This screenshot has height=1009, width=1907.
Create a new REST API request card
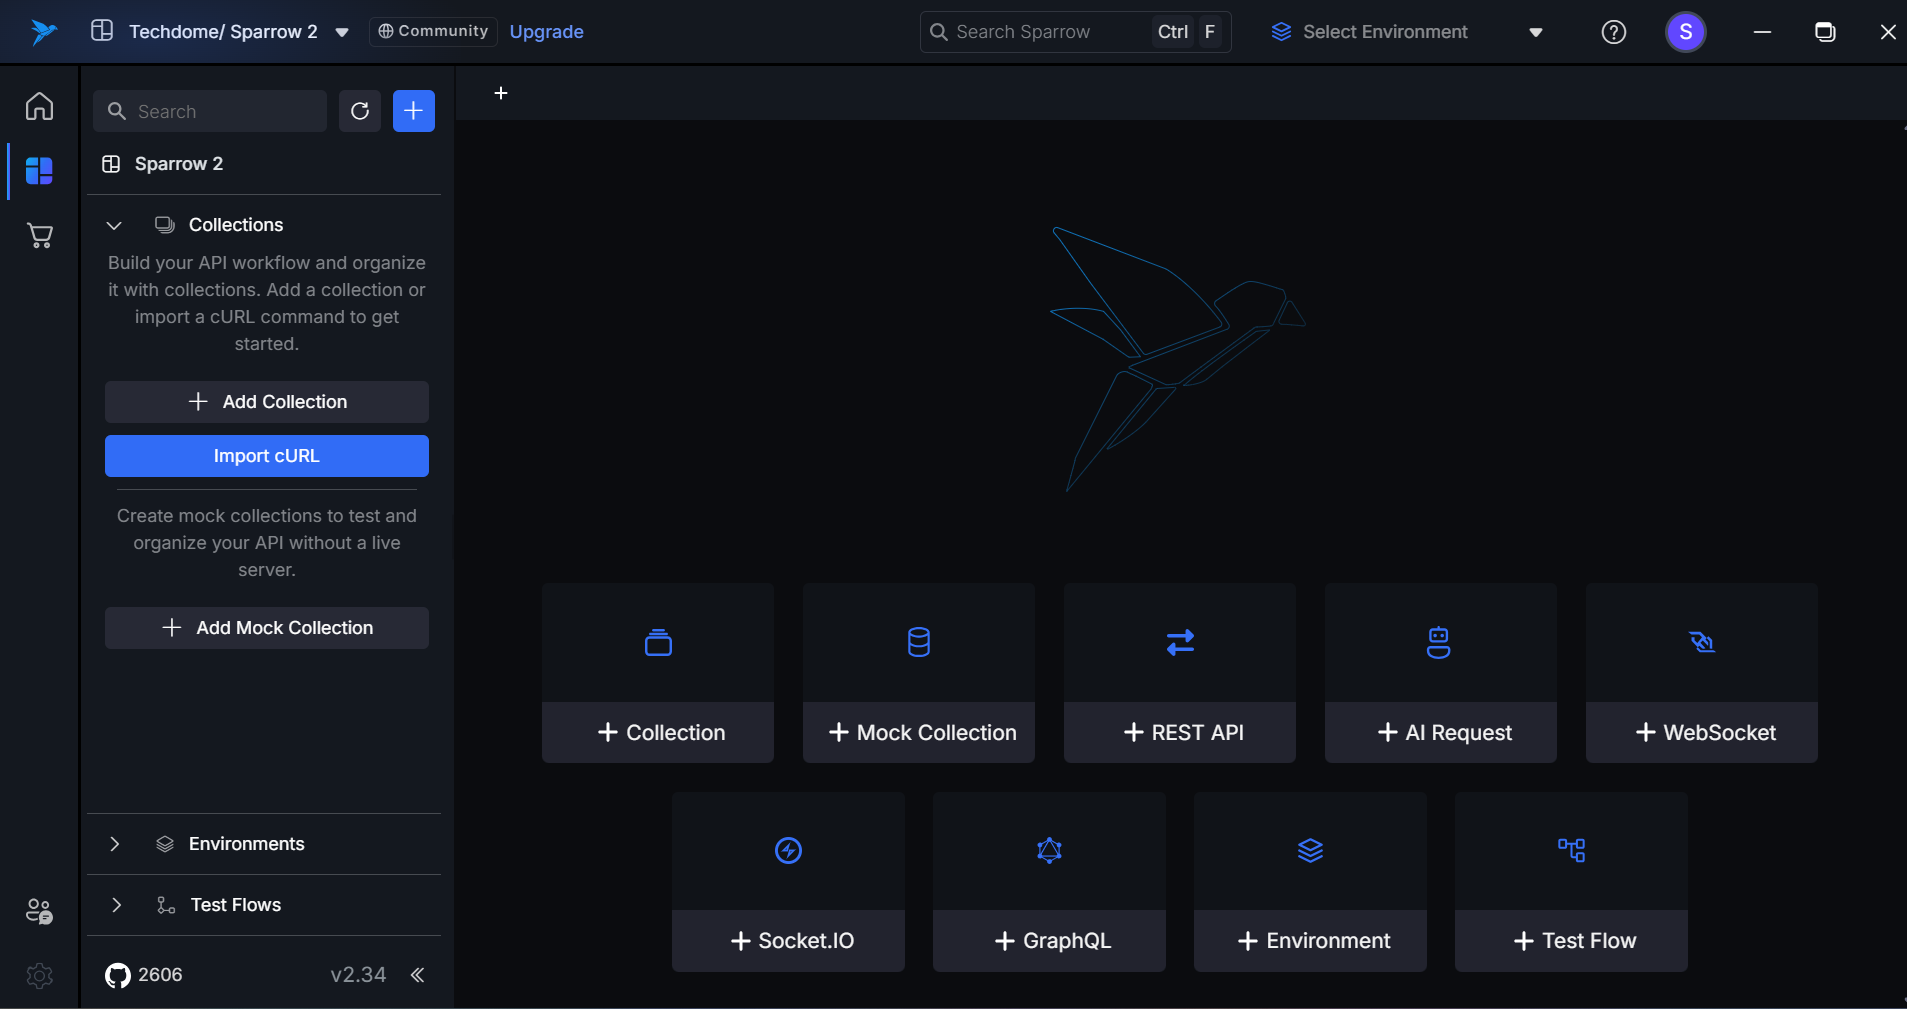point(1179,673)
